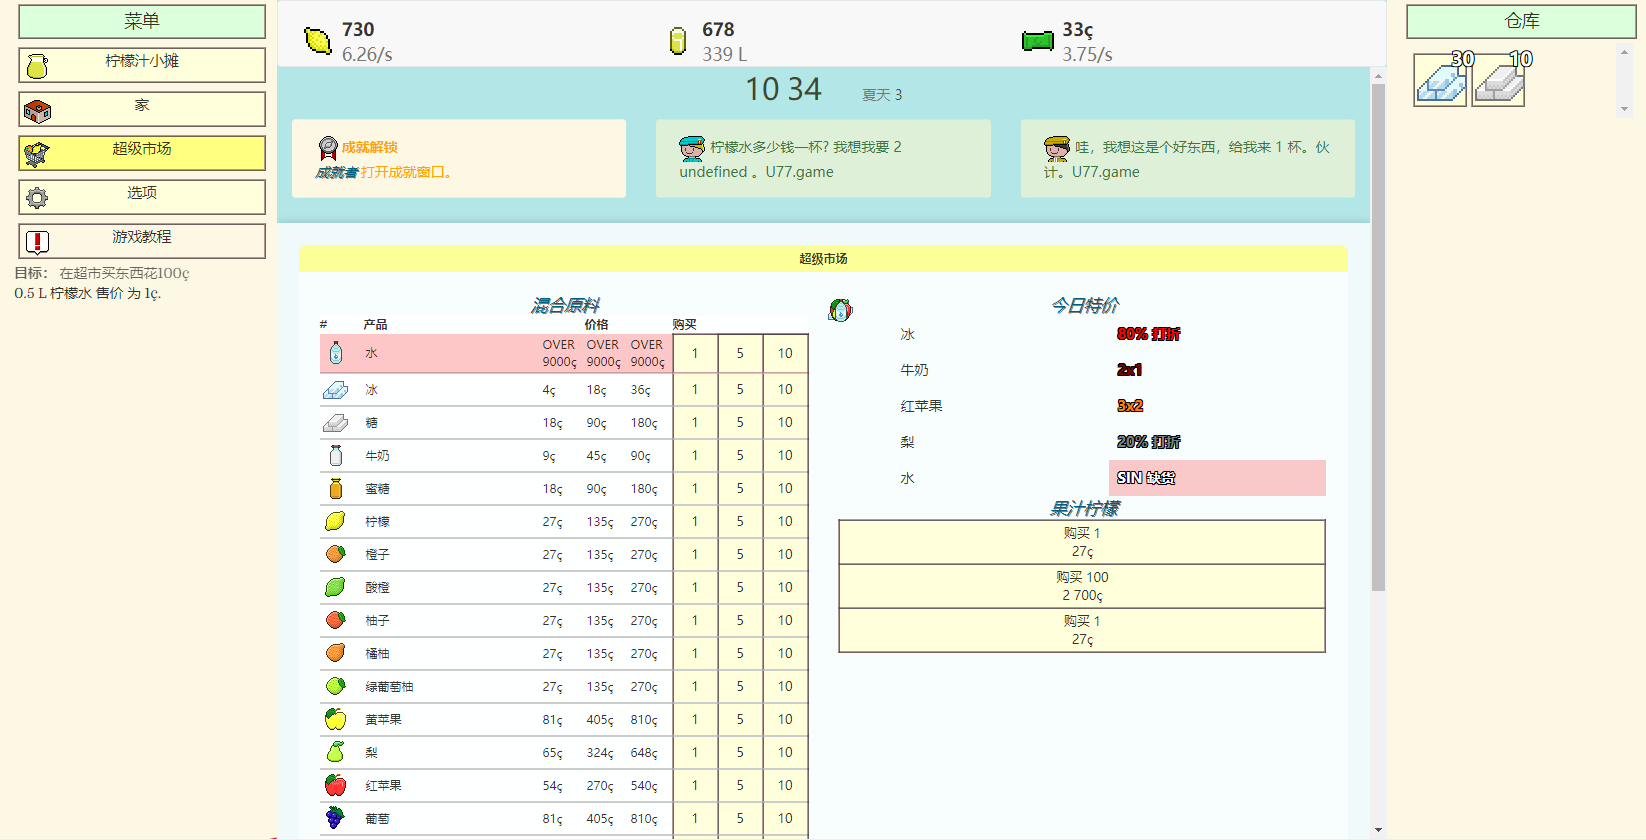Click the main page vertical scrollbar

pos(1378,338)
